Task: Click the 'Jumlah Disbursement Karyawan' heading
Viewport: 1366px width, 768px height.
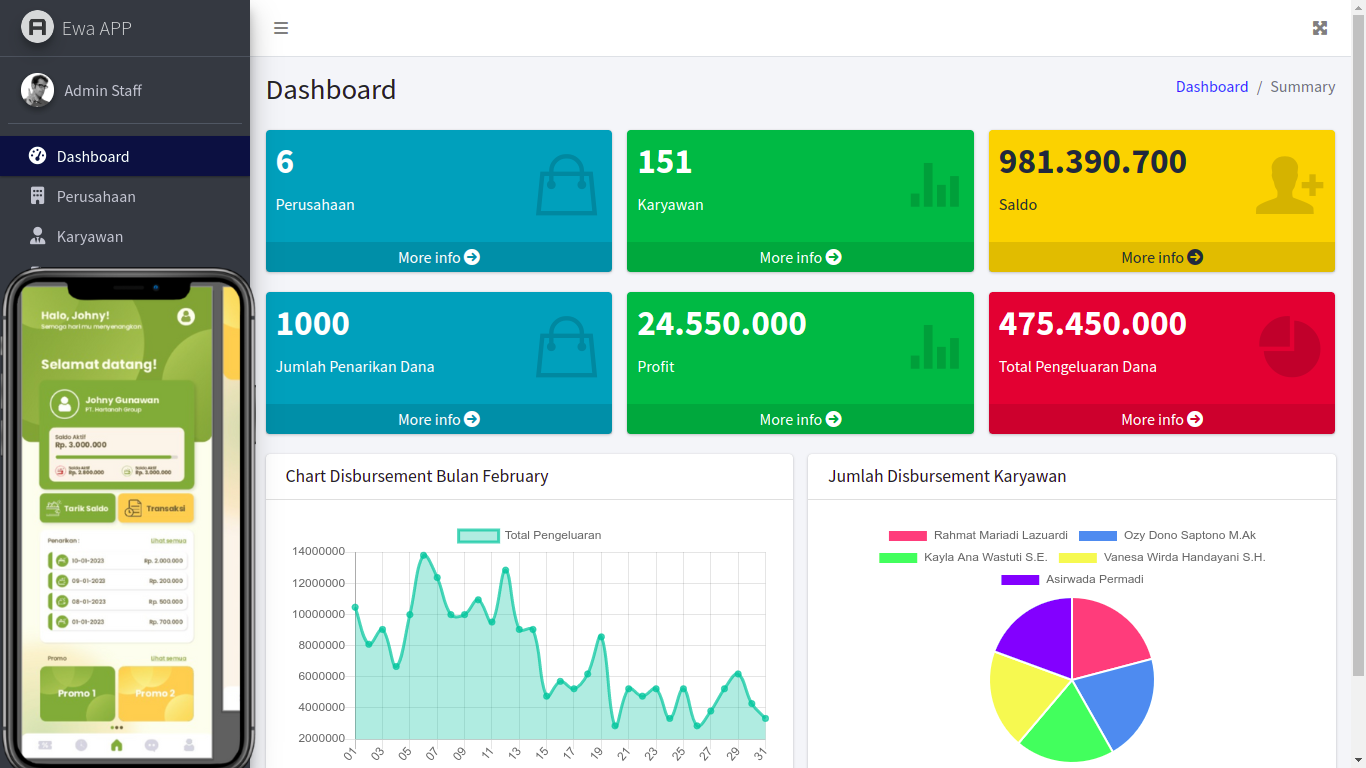Action: (x=947, y=476)
